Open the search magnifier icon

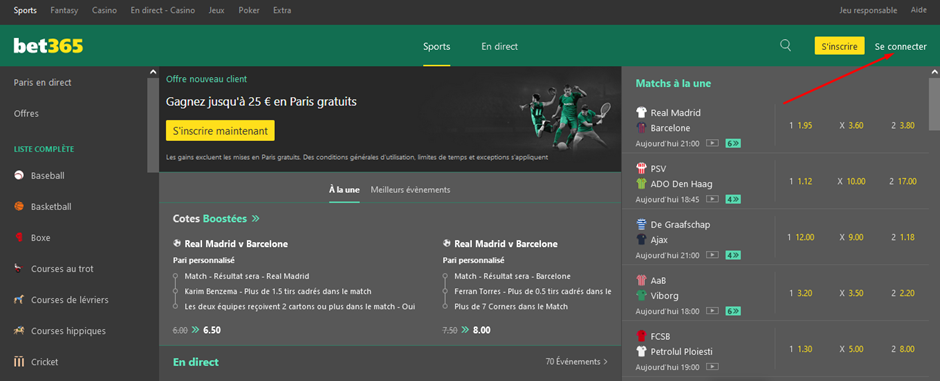pos(785,46)
